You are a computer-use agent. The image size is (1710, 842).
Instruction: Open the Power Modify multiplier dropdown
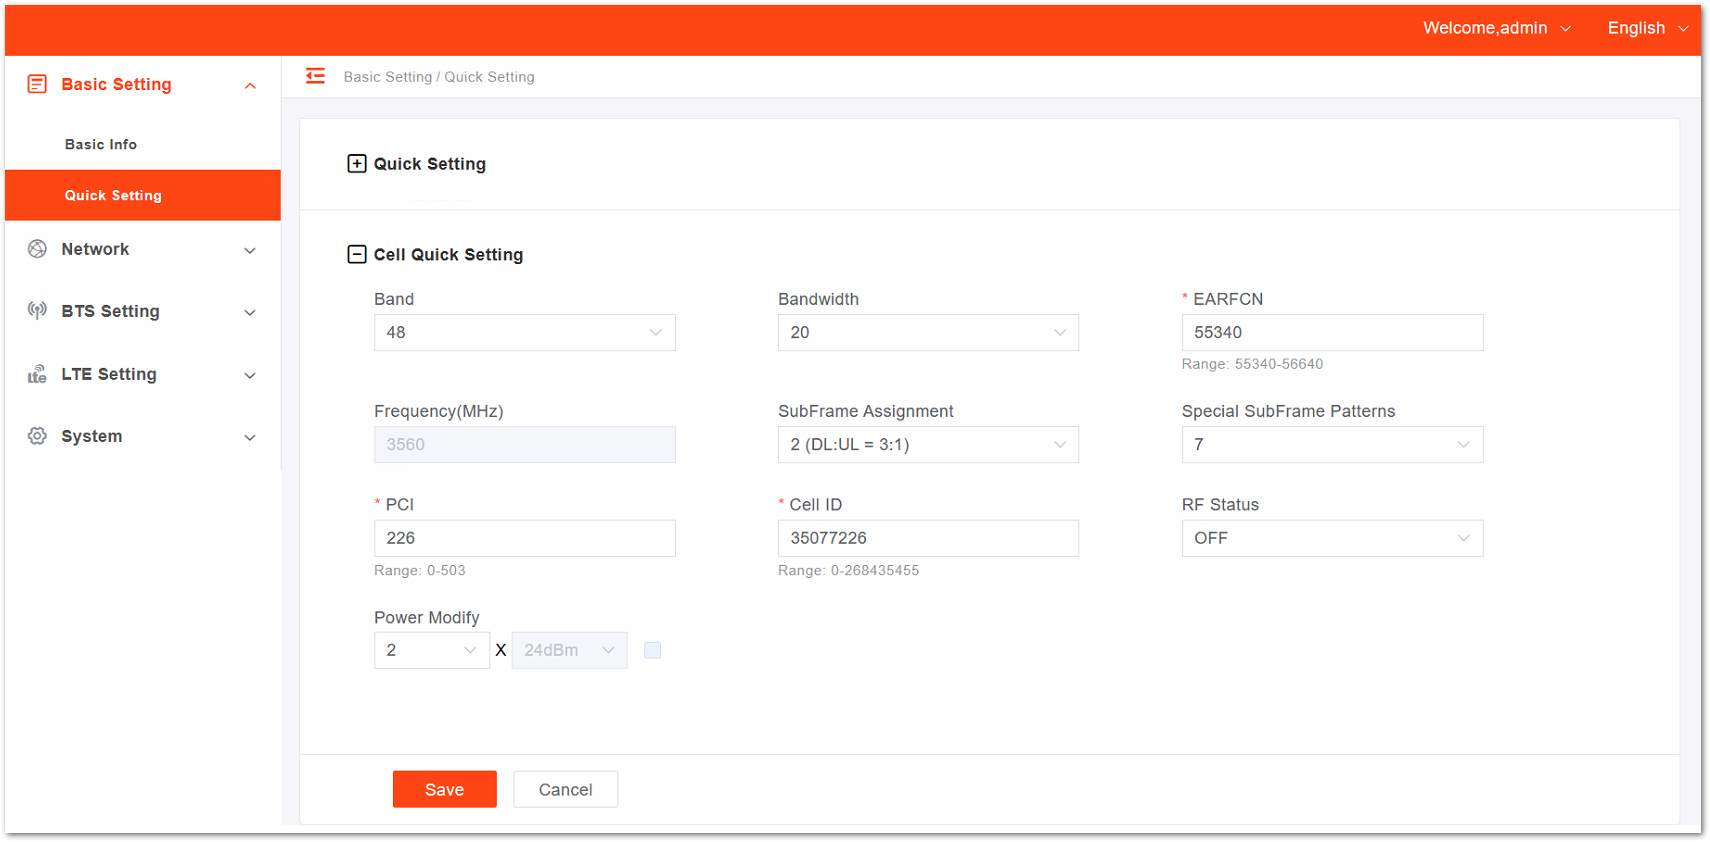432,650
